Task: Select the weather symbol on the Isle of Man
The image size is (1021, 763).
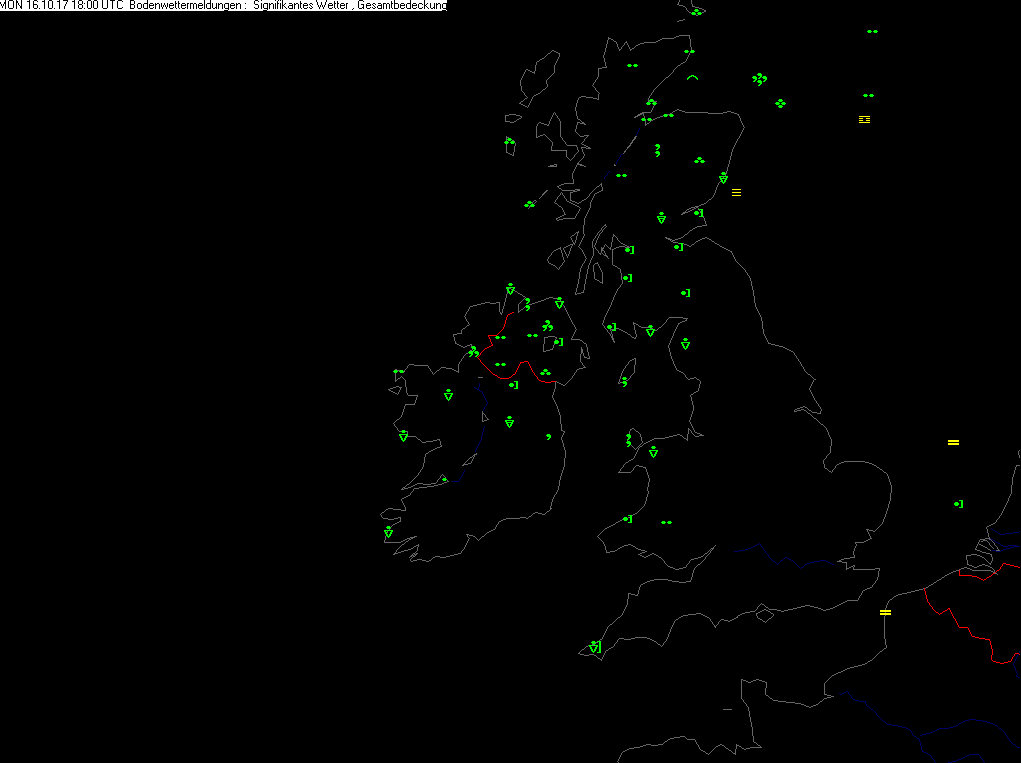Action: pyautogui.click(x=624, y=382)
